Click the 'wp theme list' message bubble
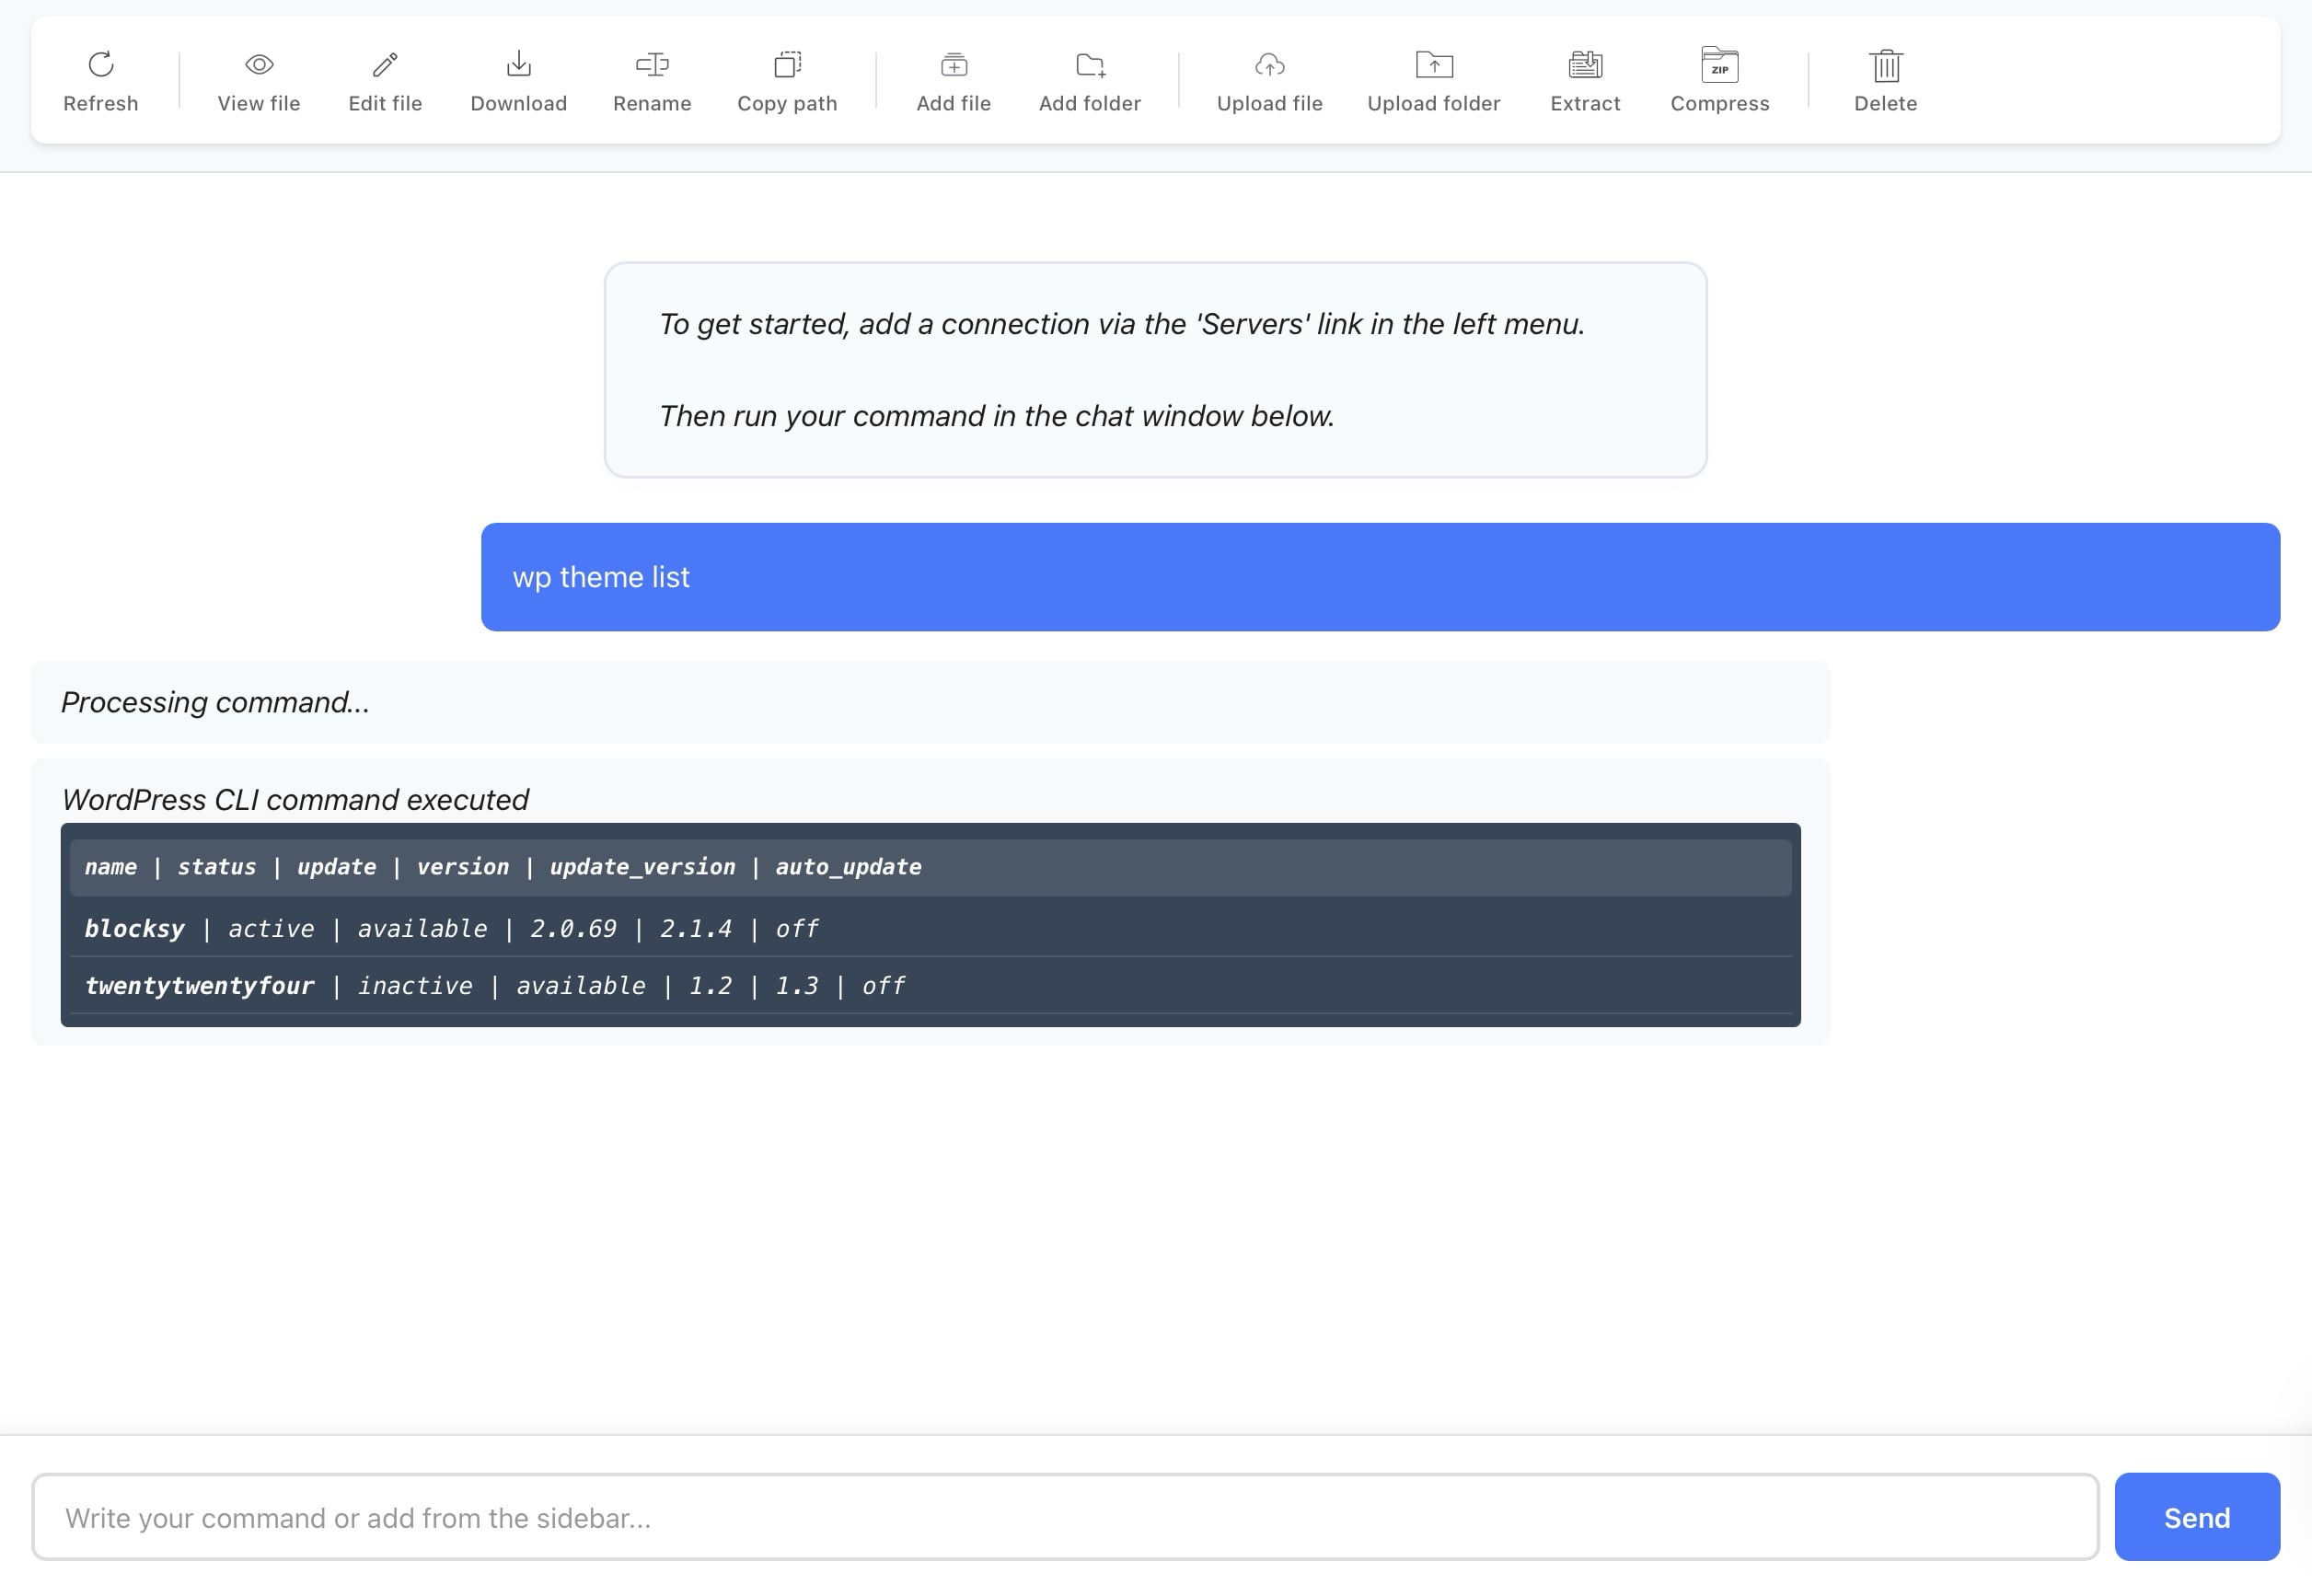Image resolution: width=2312 pixels, height=1596 pixels. point(1380,577)
